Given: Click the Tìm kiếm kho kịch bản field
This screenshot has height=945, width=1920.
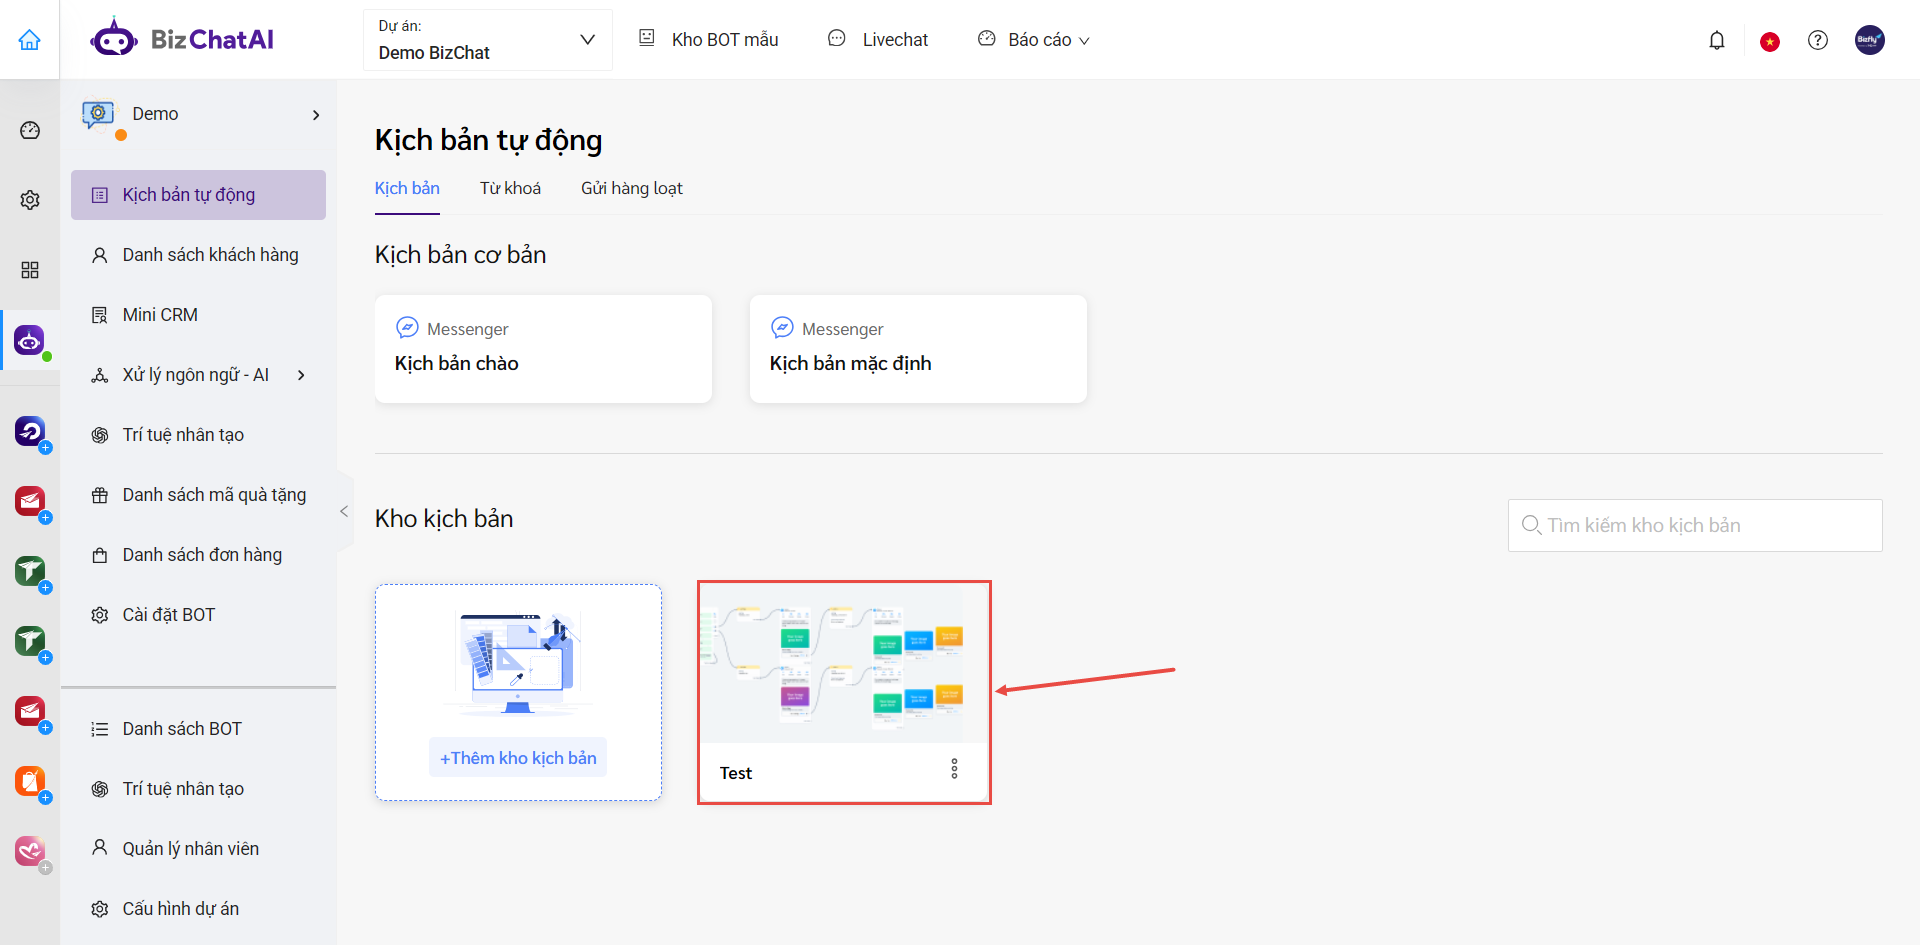Looking at the screenshot, I should (1695, 525).
